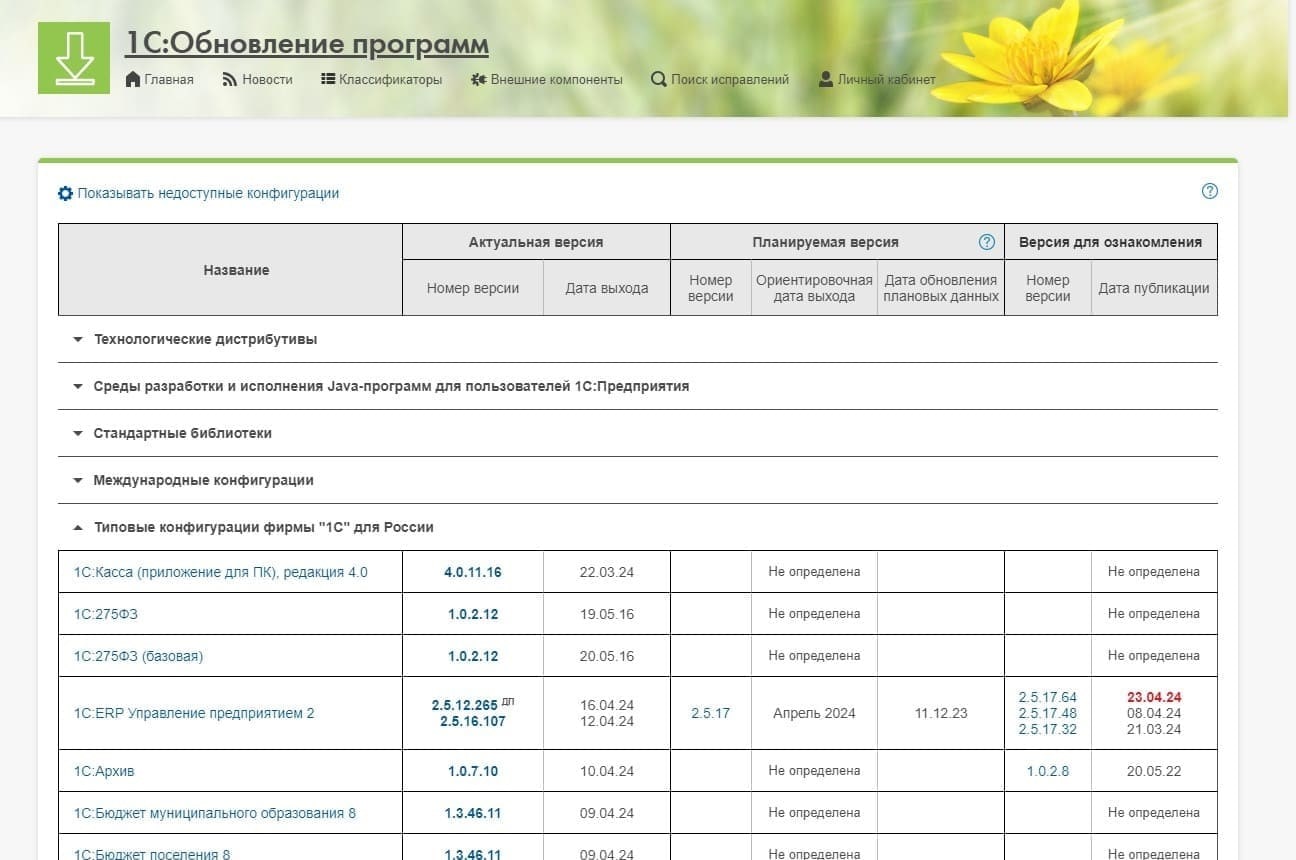The image size is (1296, 860).
Task: Collapse the Типовые конфигурации фирмы 1С arrow
Action: tap(78, 527)
